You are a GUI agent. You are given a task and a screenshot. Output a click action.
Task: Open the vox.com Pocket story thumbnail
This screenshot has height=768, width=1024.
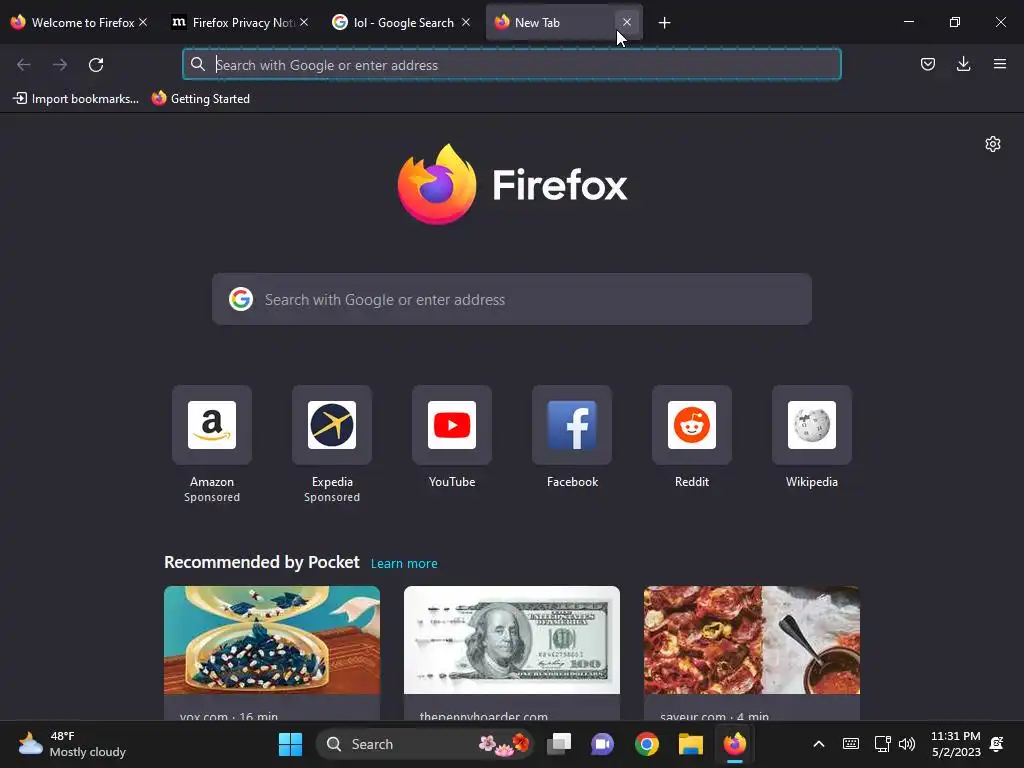272,640
